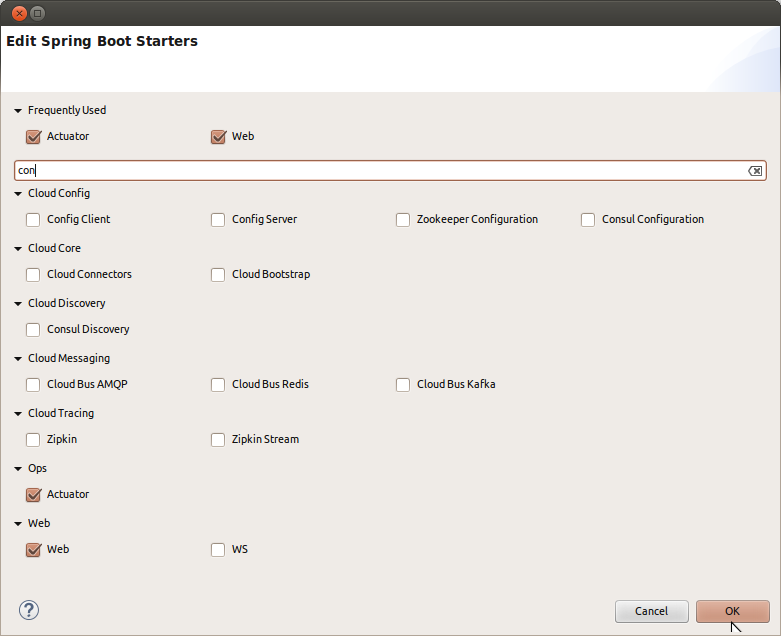Viewport: 781px width, 636px height.
Task: Open the help question mark icon
Action: coord(29,610)
